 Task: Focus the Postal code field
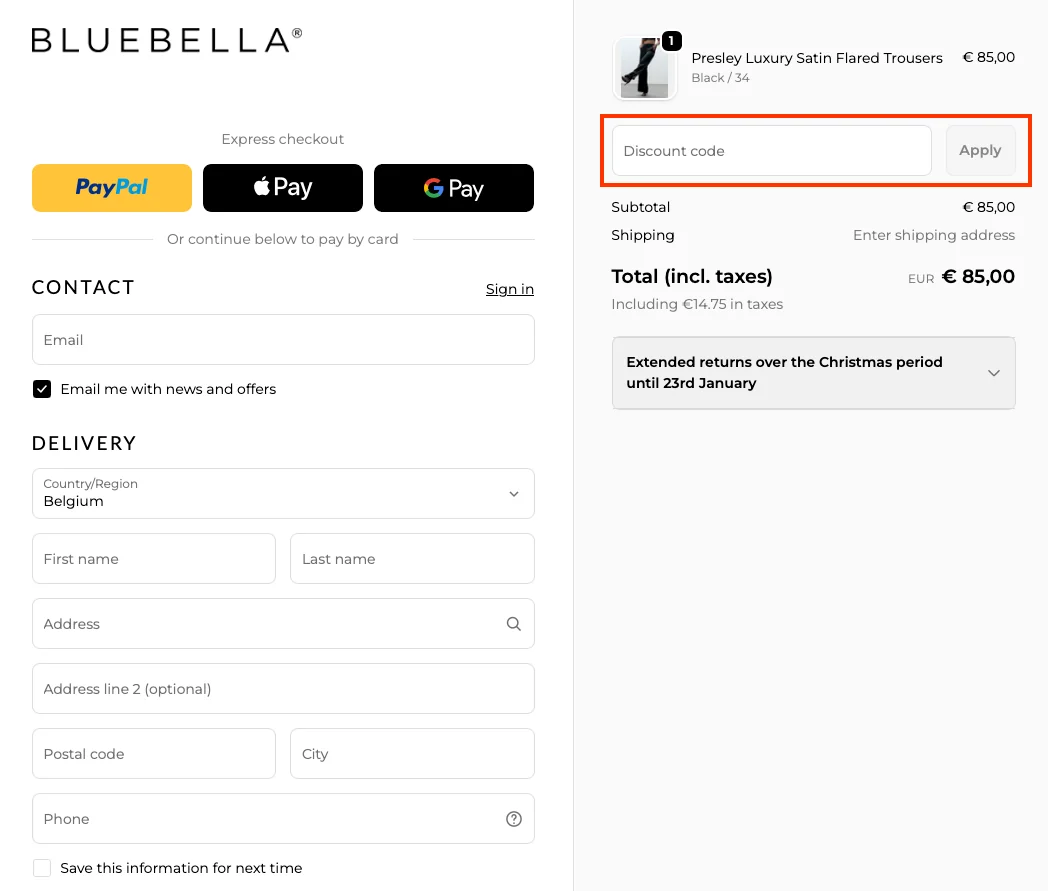pos(154,754)
